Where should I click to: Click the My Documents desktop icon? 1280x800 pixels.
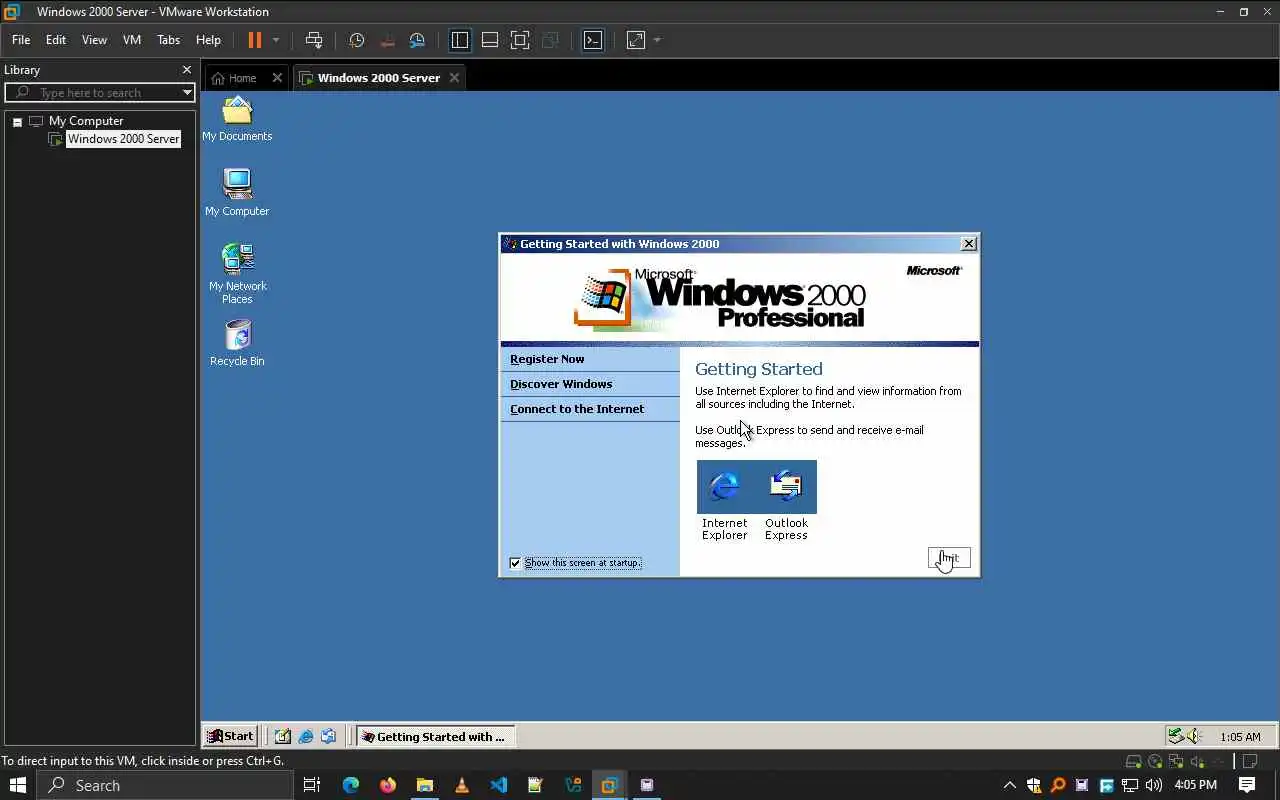(237, 118)
